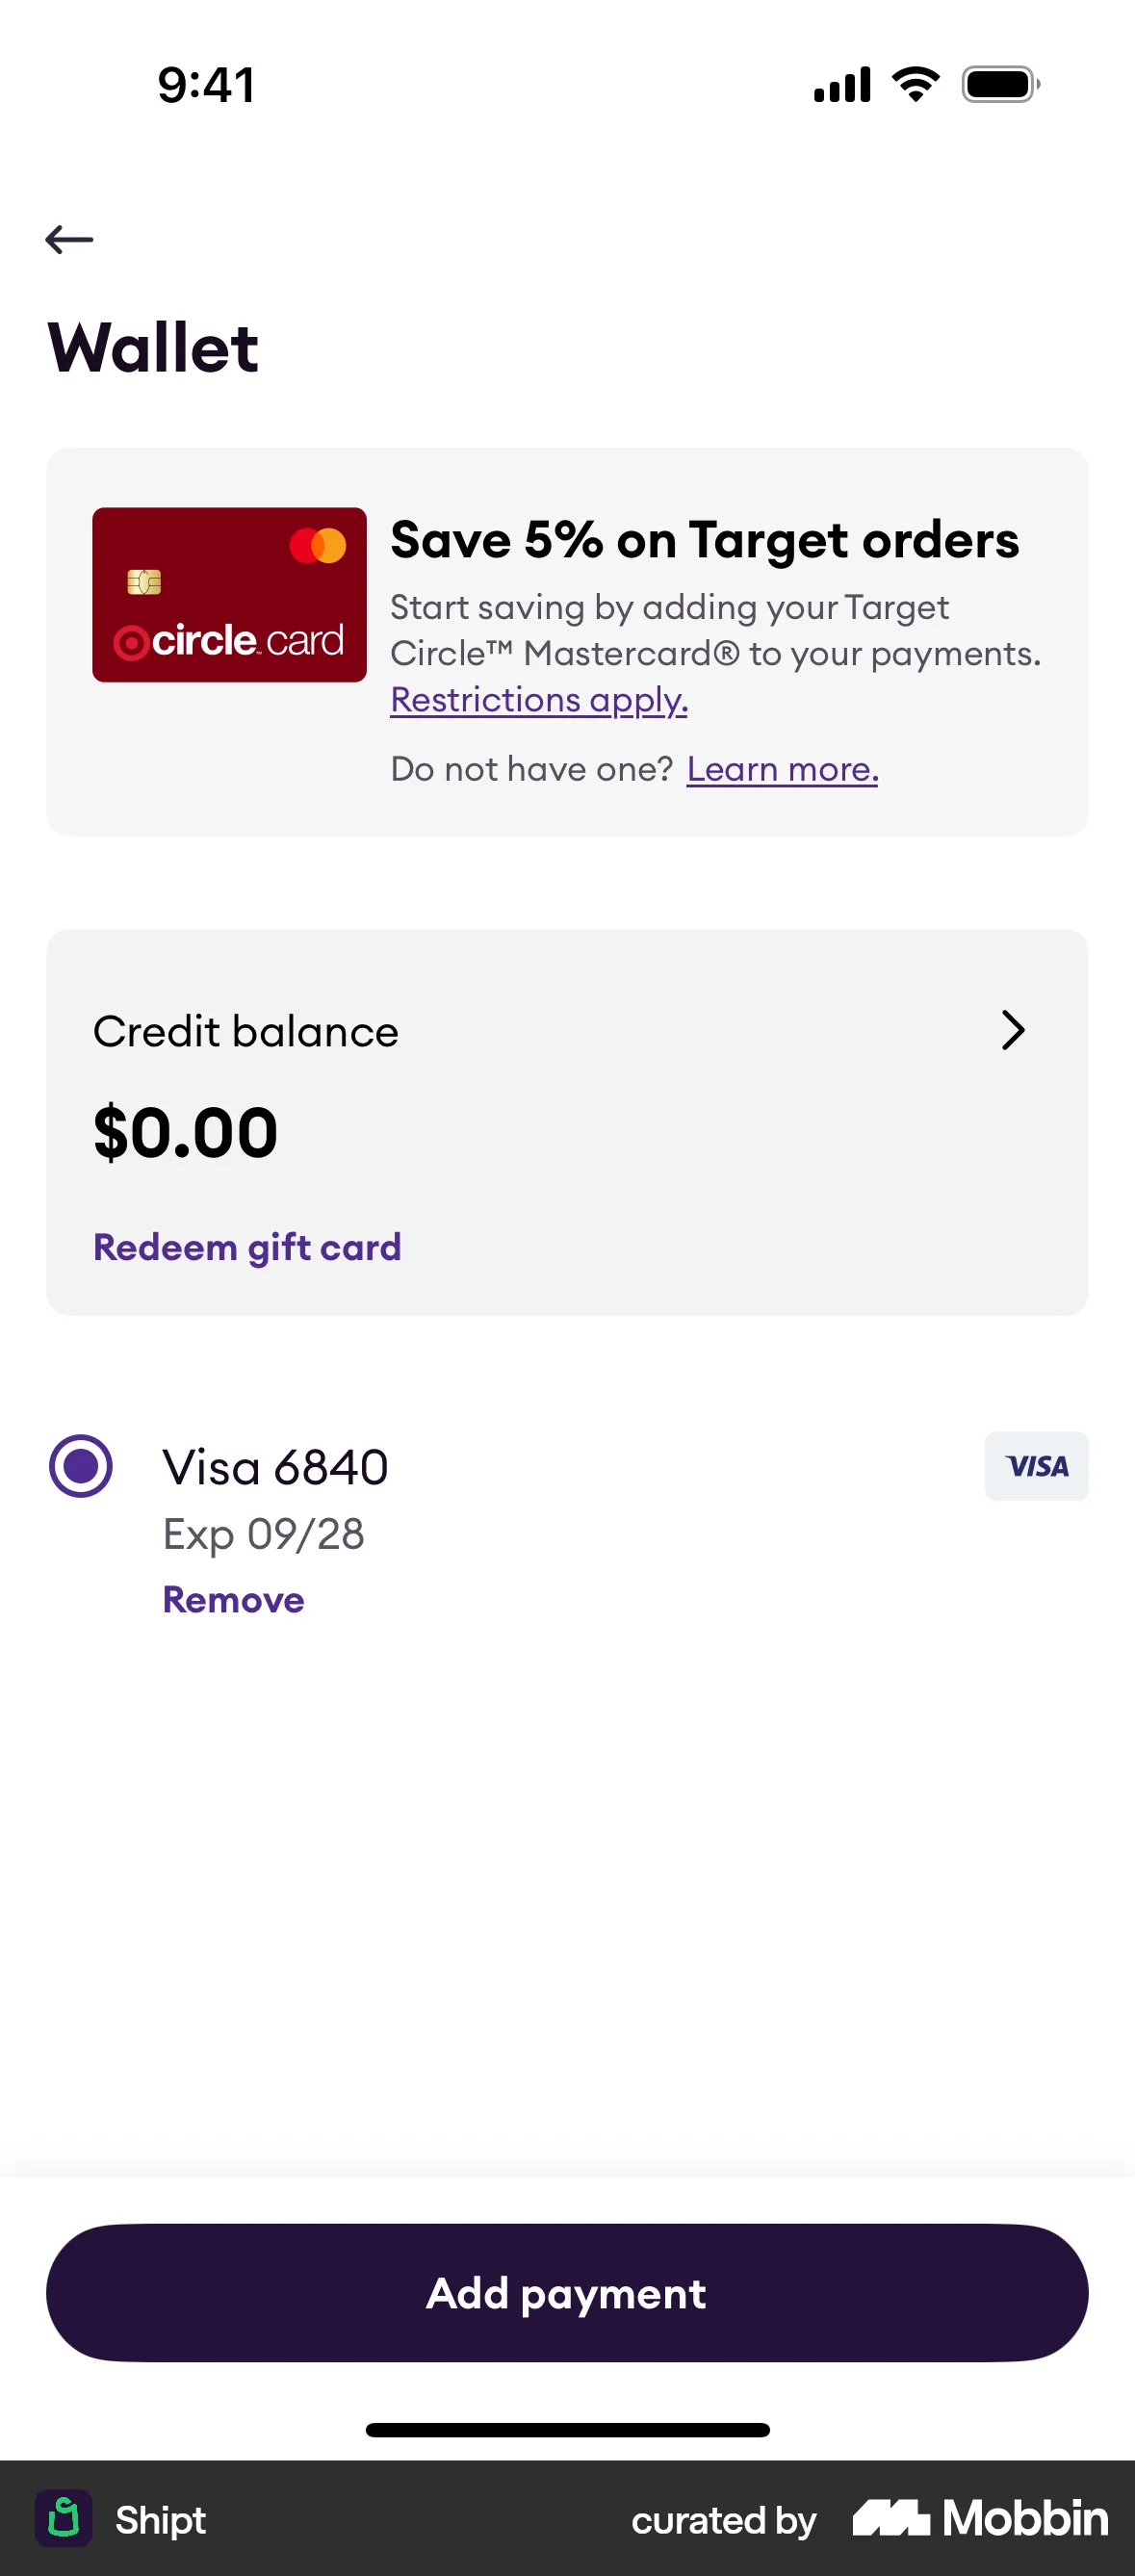Tap the $0.00 credit balance amount
Screen dimensions: 1135x2576
pos(186,1133)
